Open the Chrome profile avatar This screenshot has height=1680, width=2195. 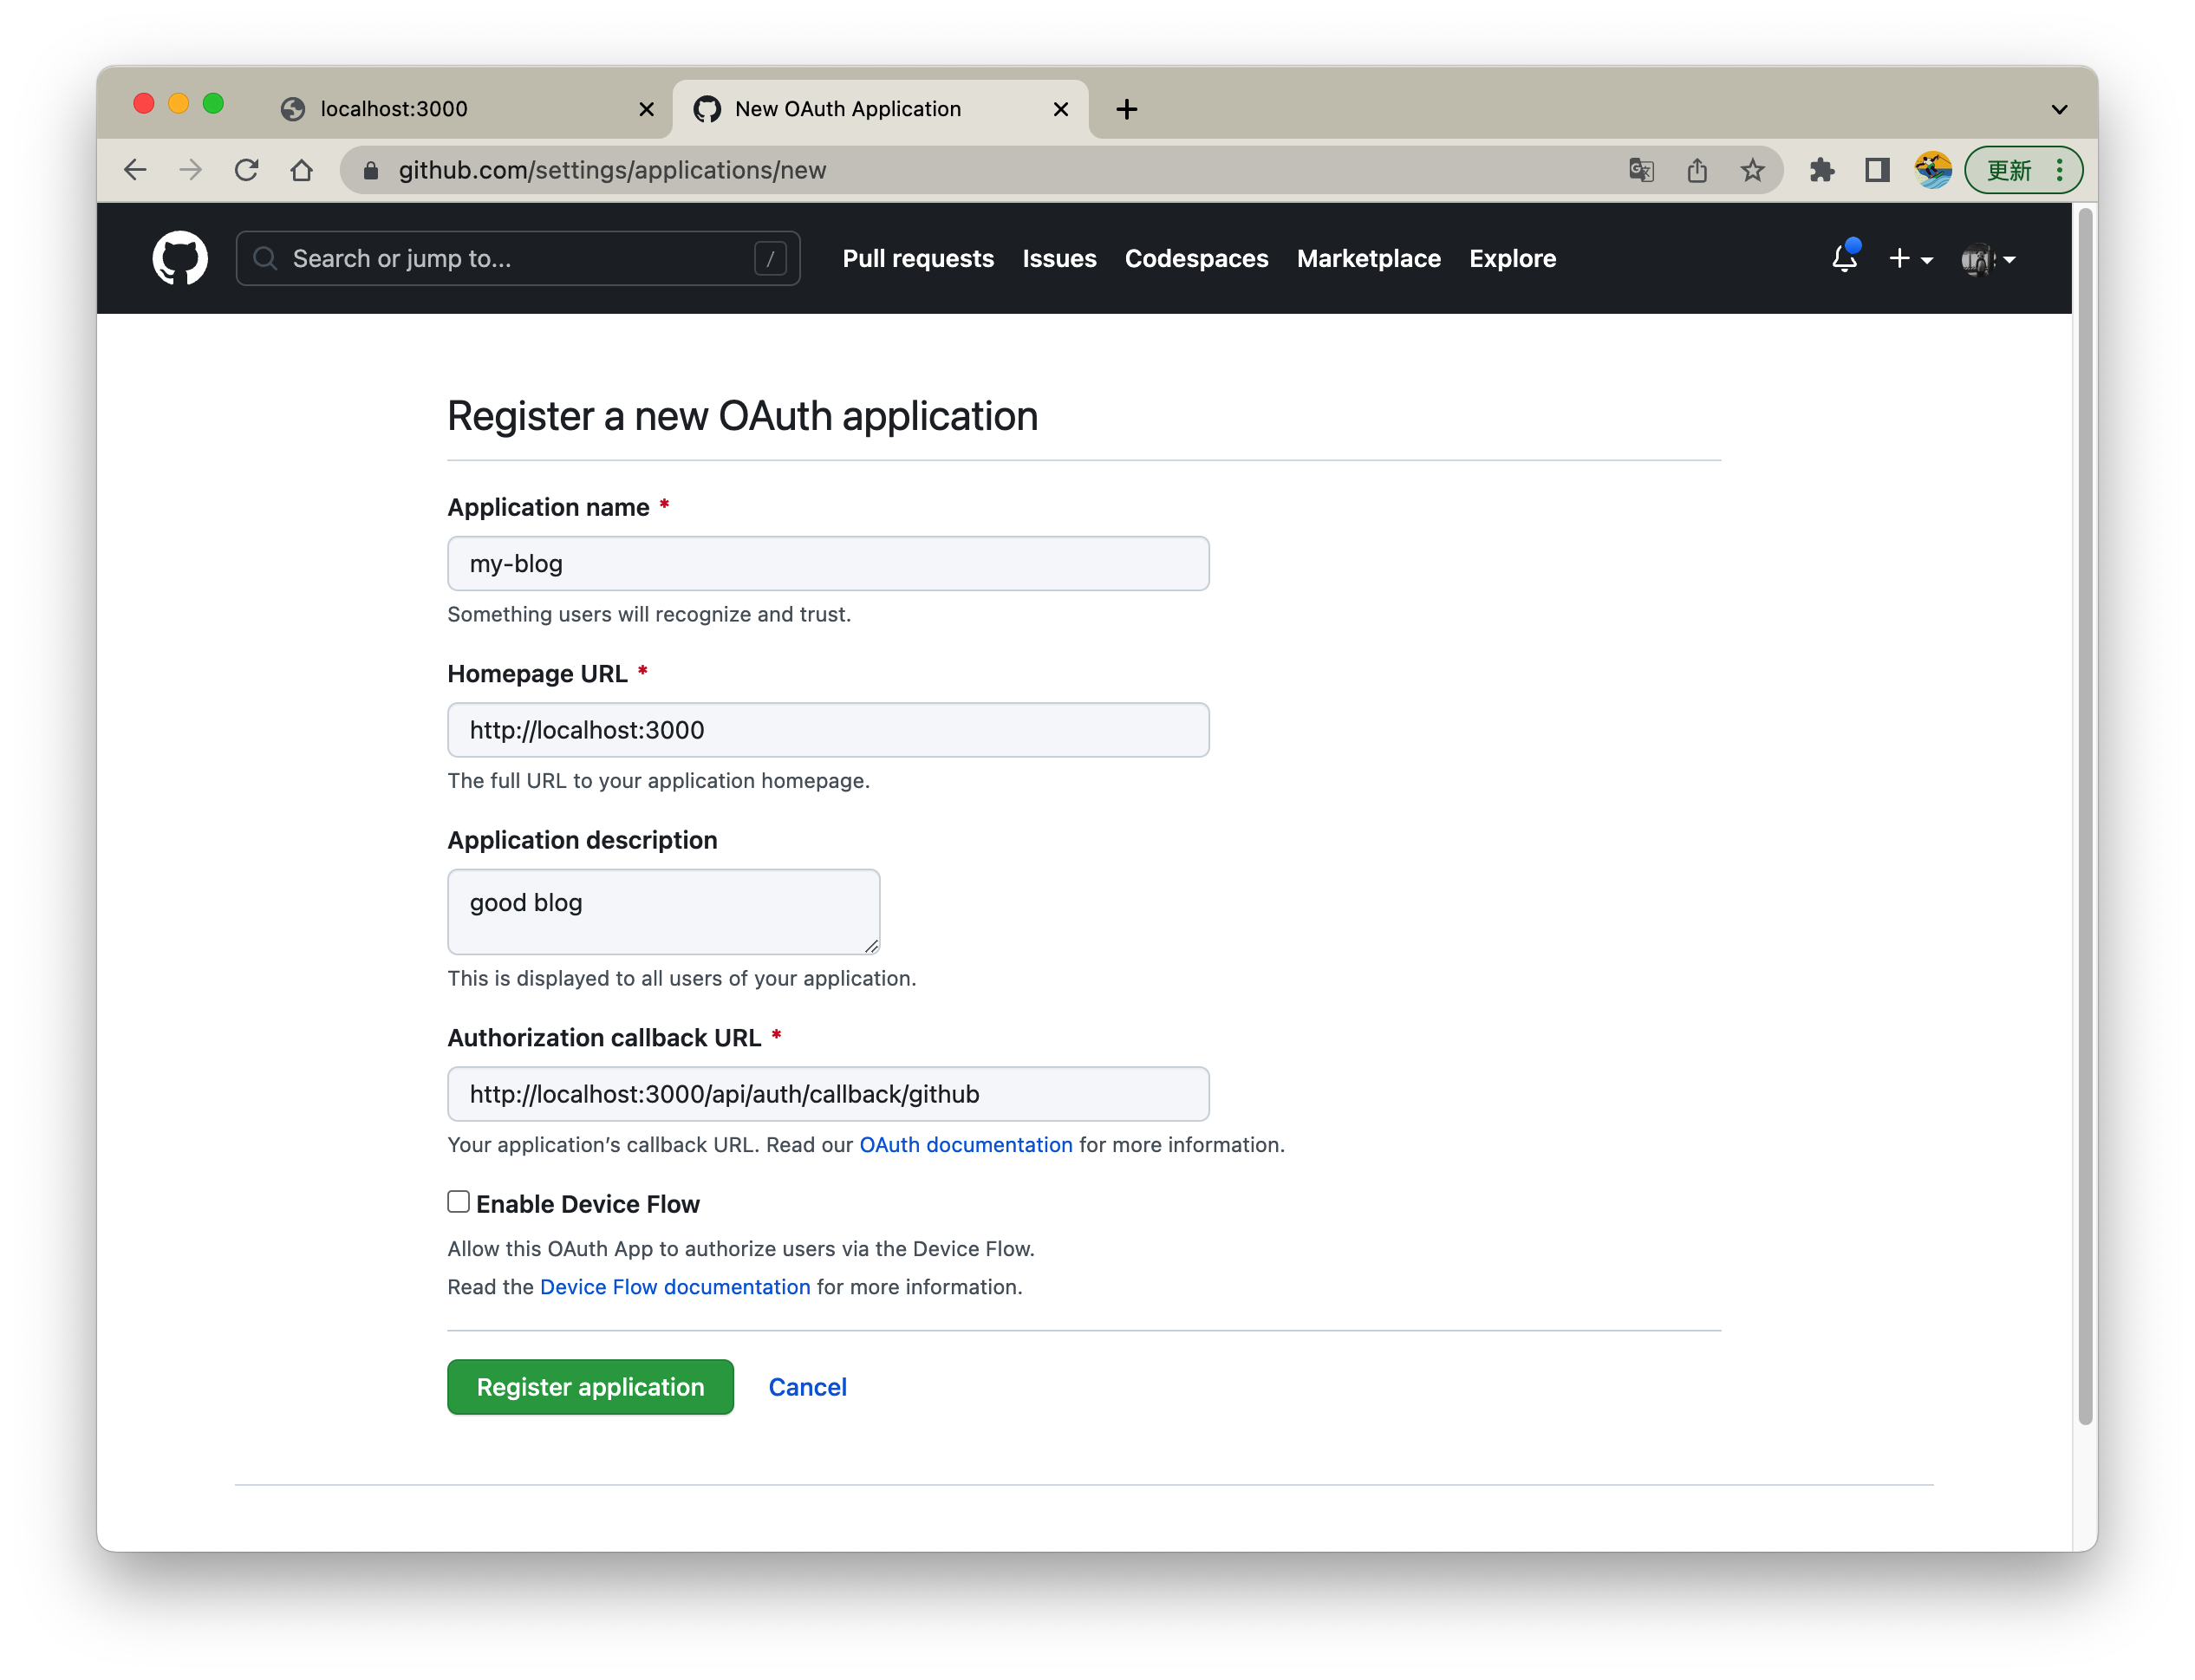(x=1933, y=170)
